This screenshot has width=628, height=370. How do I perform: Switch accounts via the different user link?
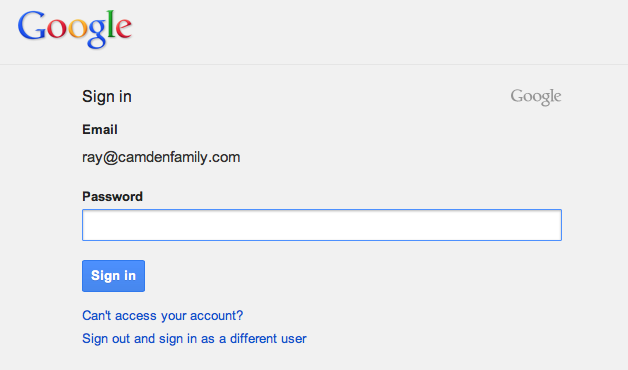[194, 339]
